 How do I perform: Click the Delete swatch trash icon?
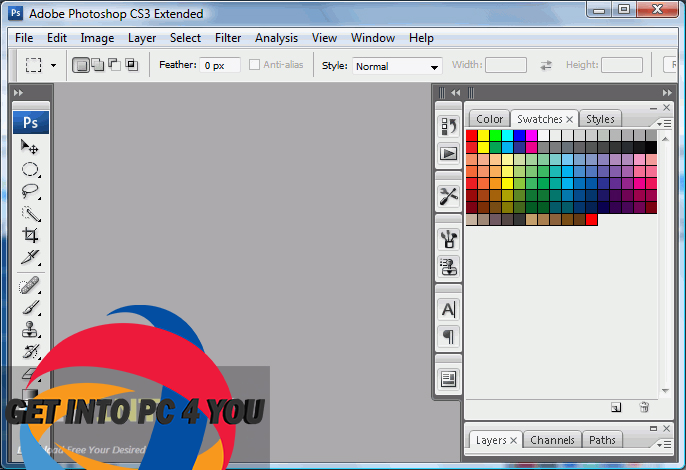(644, 407)
